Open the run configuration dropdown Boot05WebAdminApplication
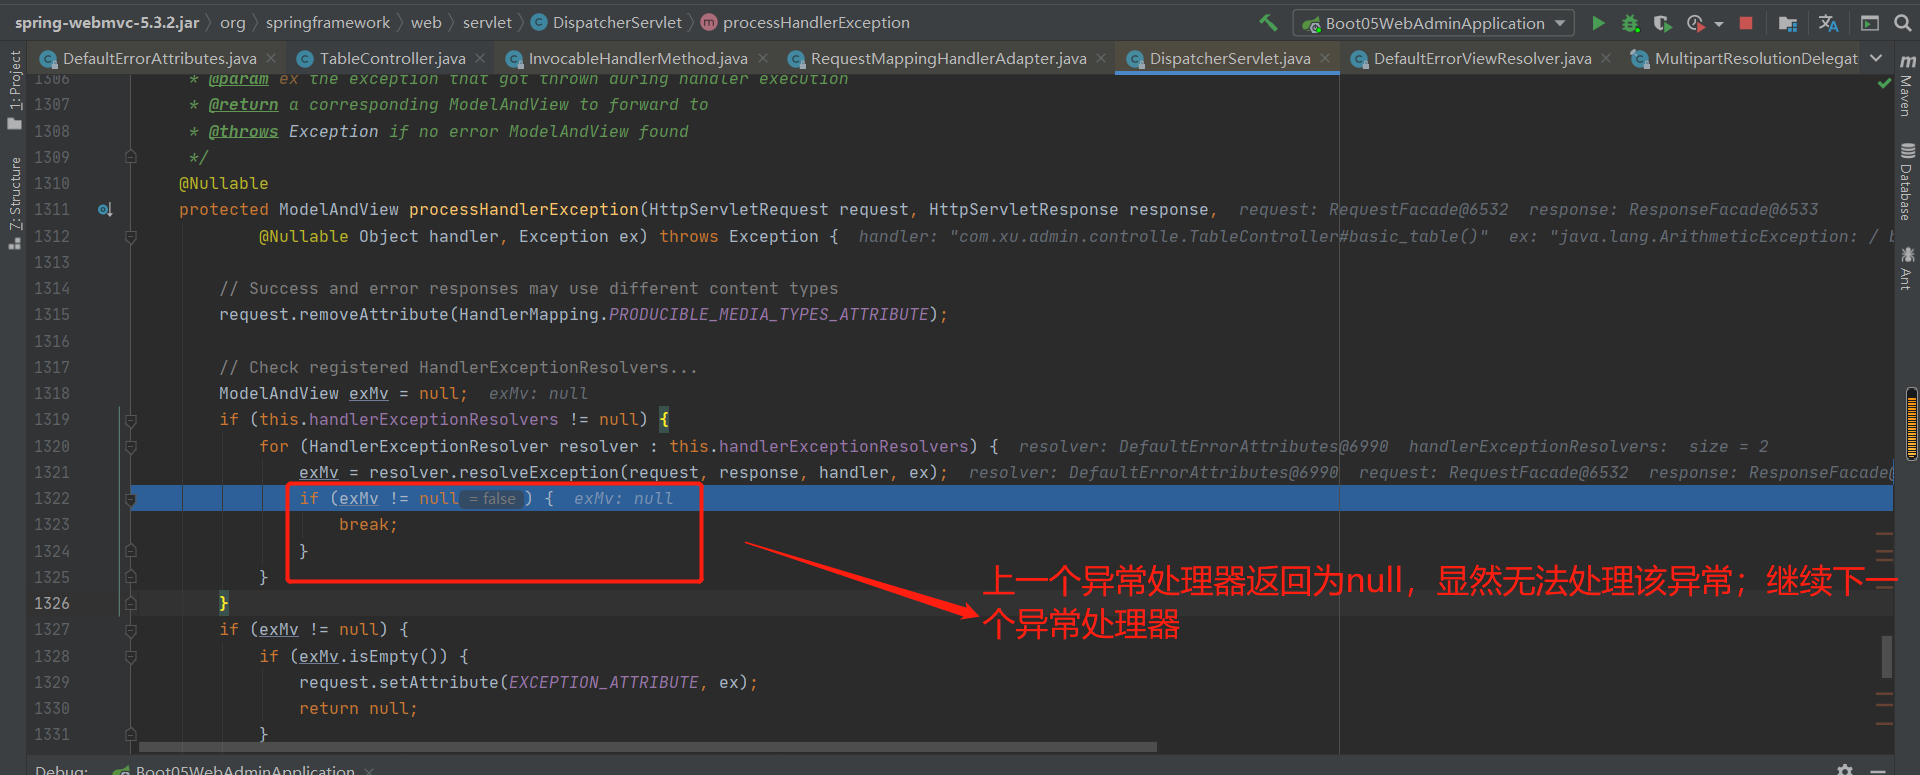Image resolution: width=1920 pixels, height=775 pixels. click(x=1434, y=23)
